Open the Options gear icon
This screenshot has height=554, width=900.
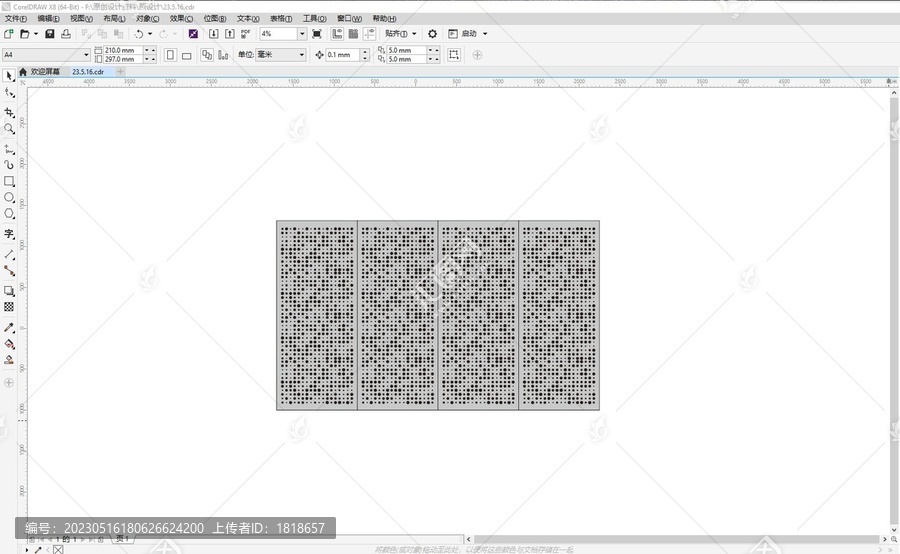pyautogui.click(x=433, y=34)
